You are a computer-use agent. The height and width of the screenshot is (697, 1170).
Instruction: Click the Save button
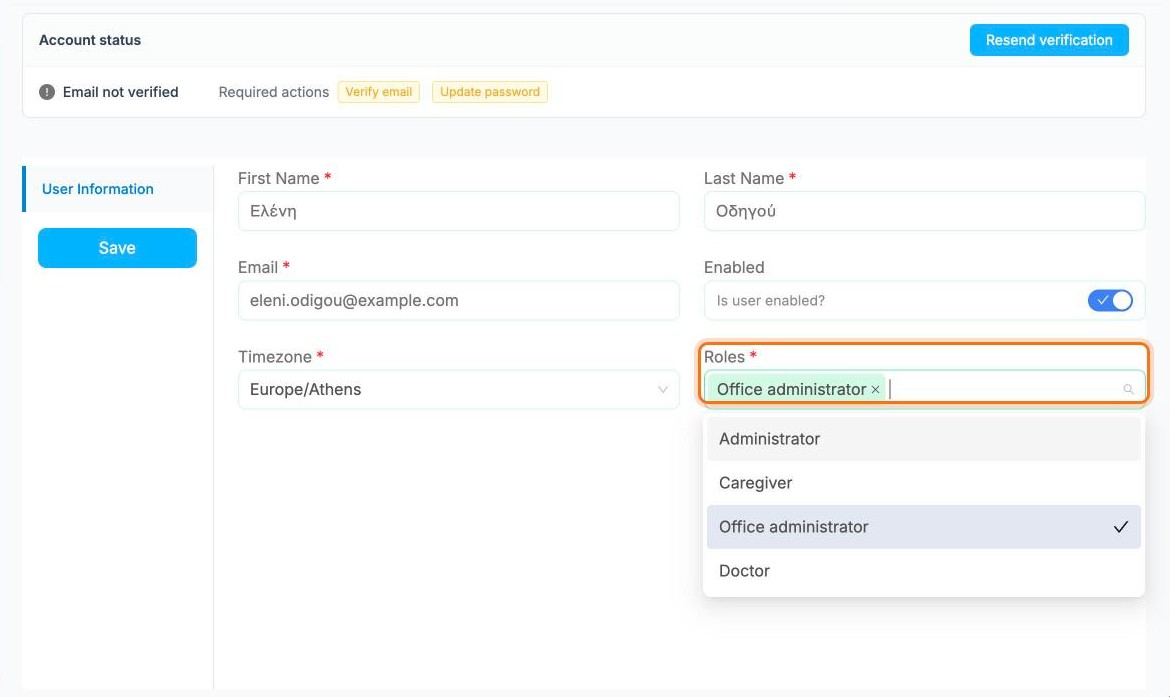(x=117, y=248)
